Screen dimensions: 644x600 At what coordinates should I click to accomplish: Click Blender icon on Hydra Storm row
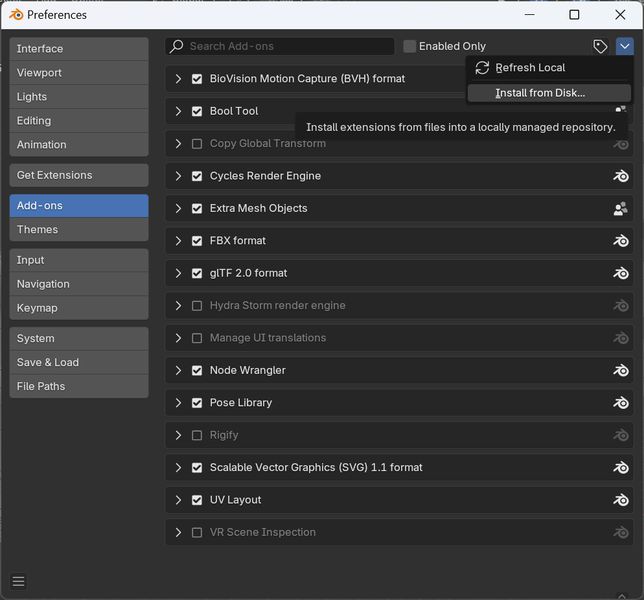(x=621, y=306)
